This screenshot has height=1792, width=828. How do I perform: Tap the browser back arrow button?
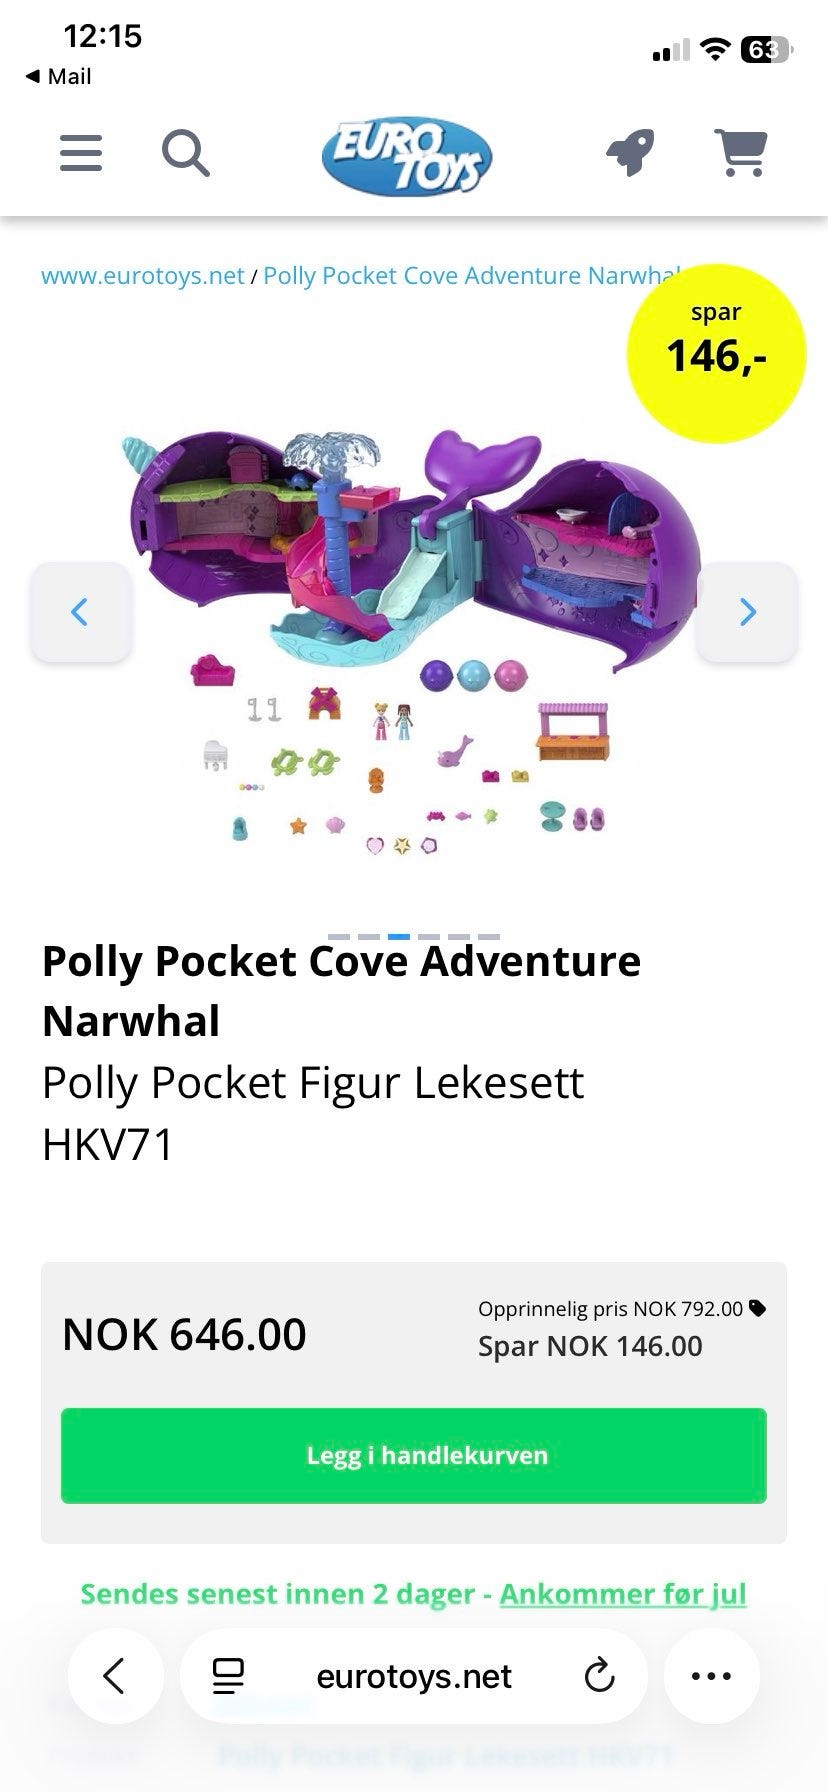tap(115, 1676)
